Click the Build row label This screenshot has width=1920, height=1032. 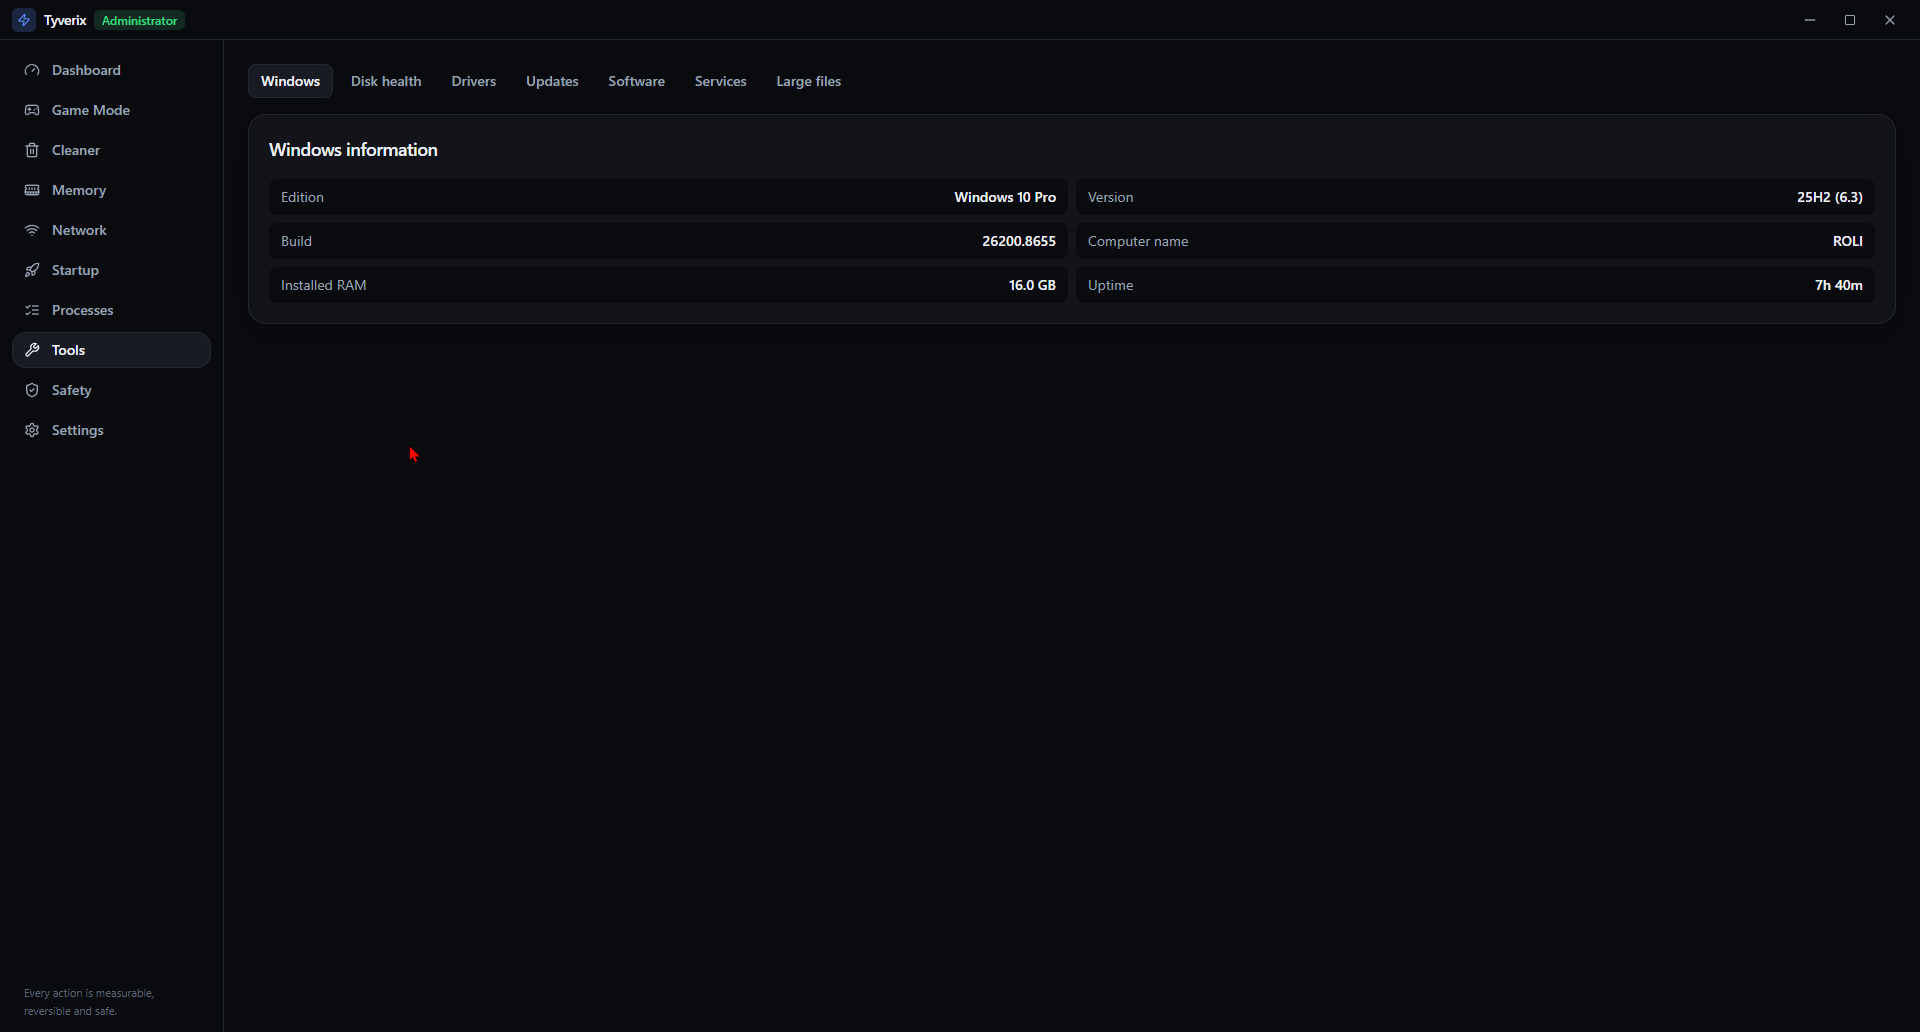[296, 241]
